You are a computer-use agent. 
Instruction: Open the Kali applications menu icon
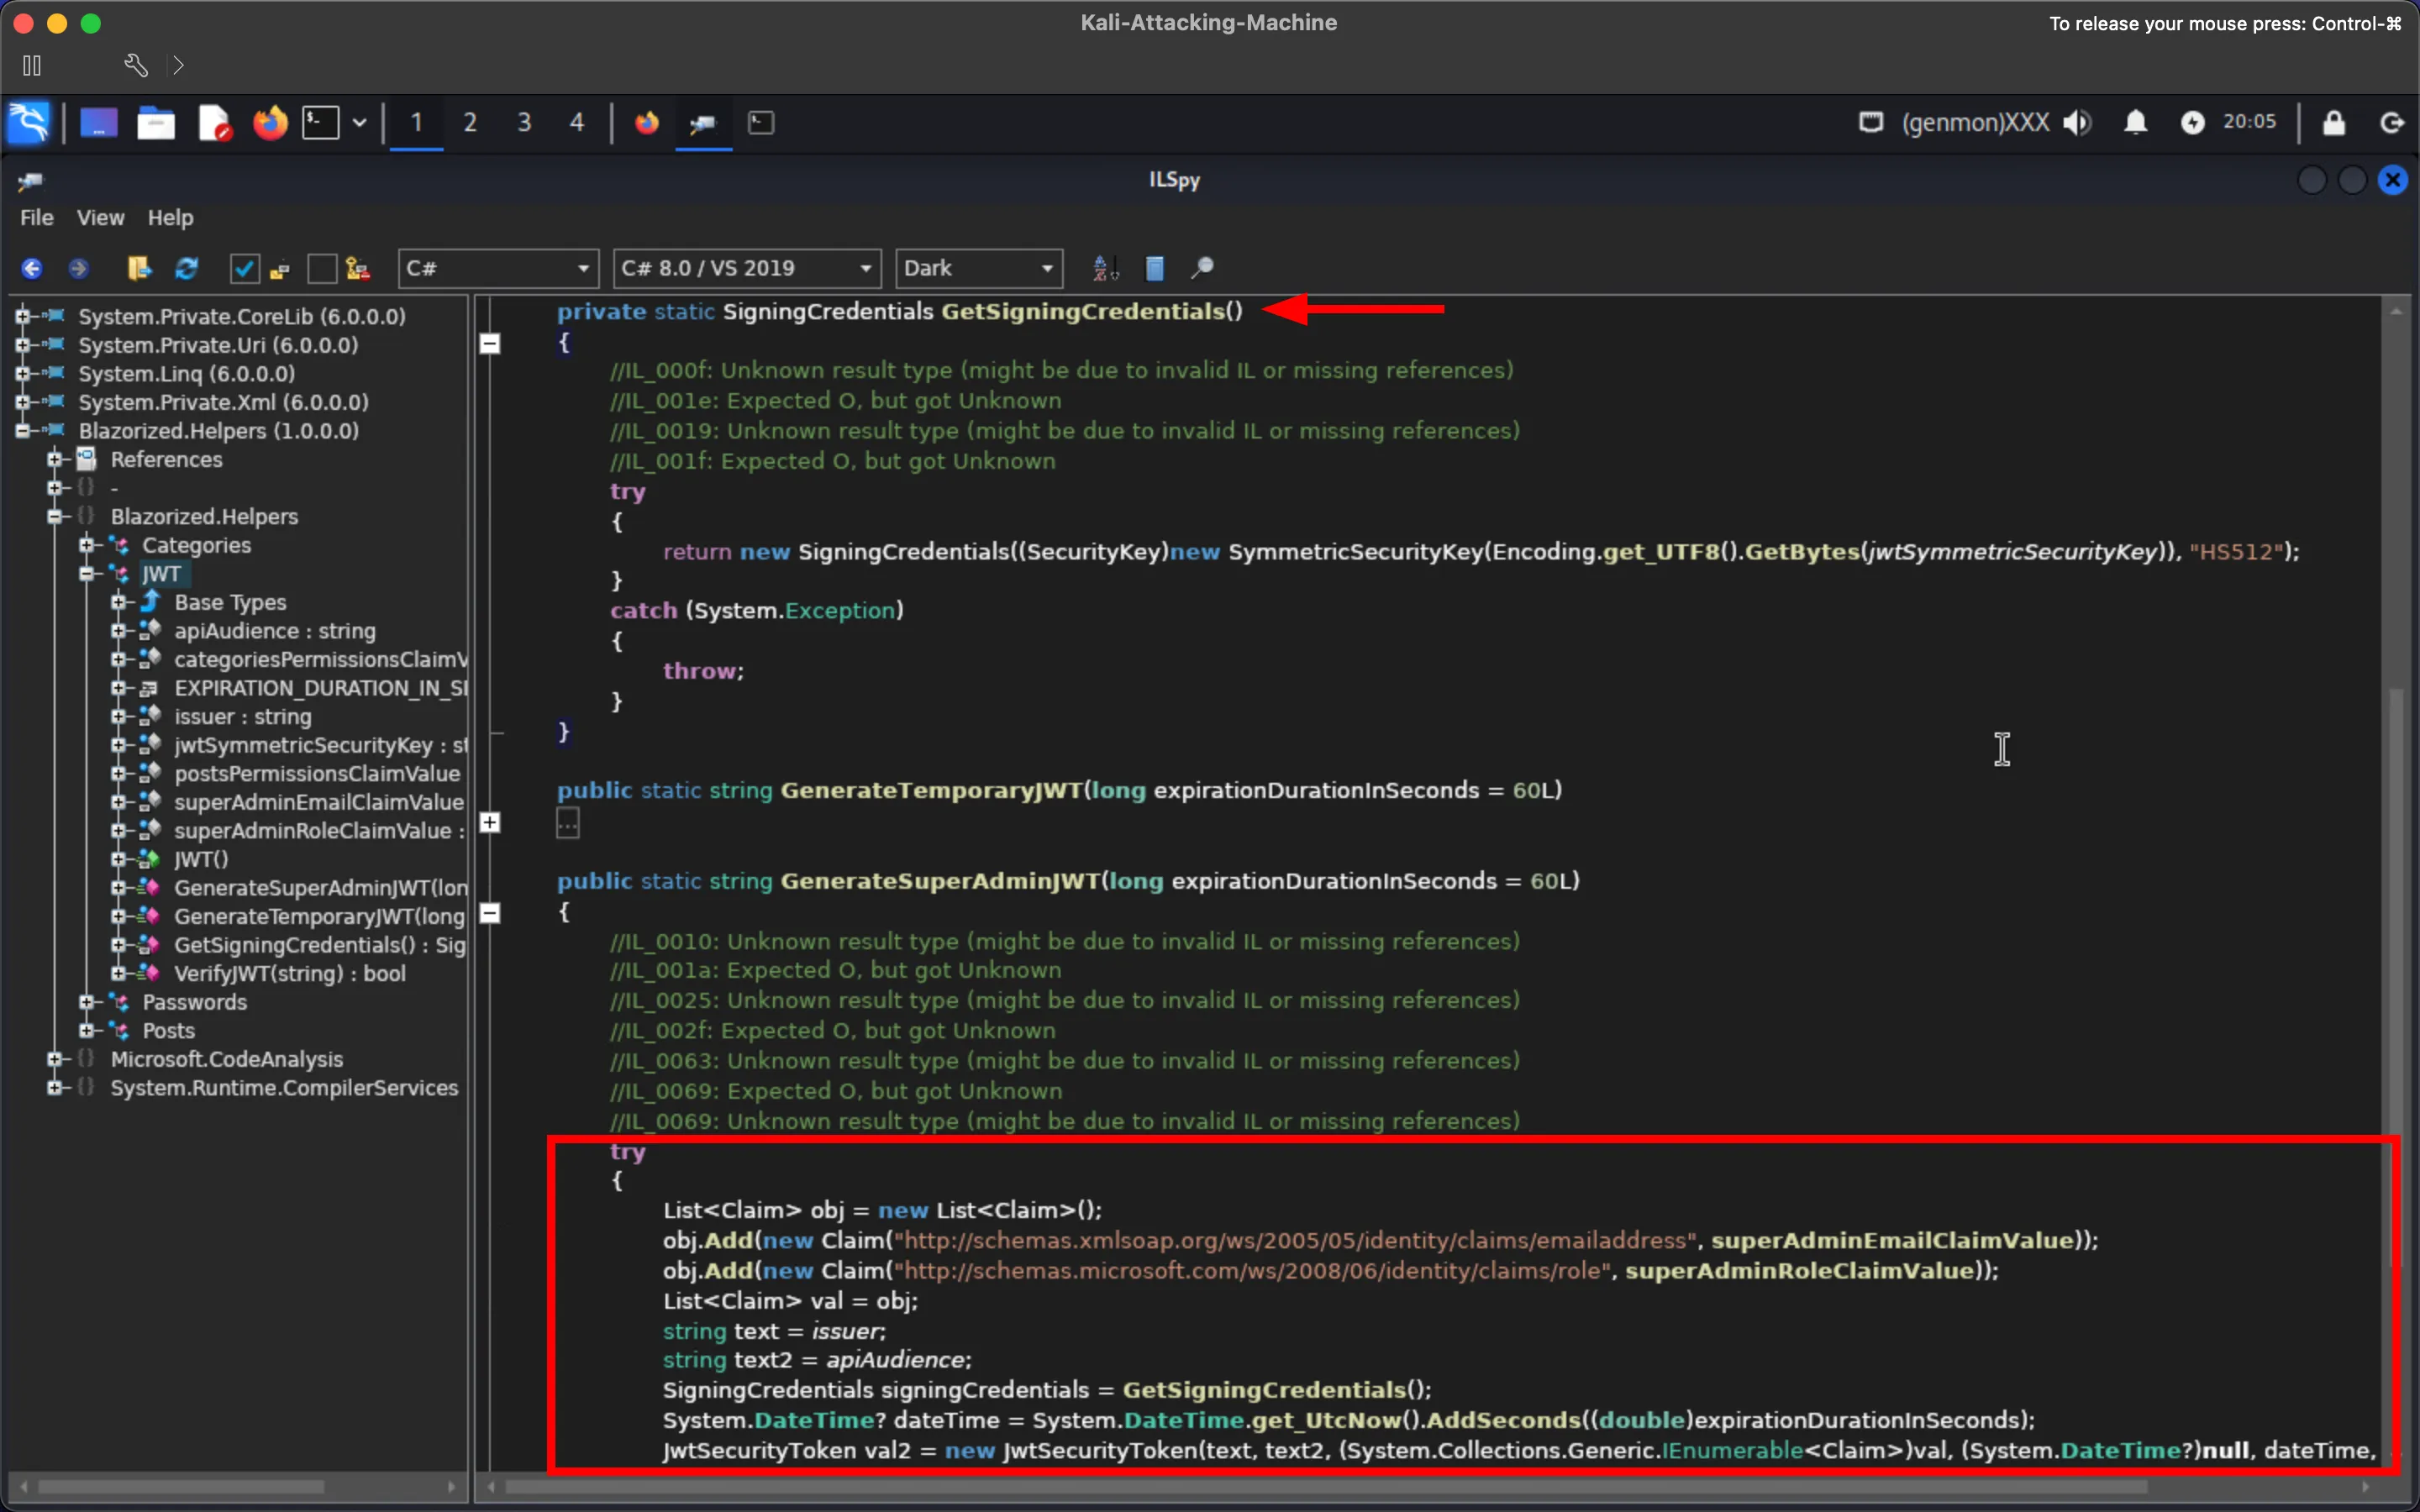pos(28,122)
